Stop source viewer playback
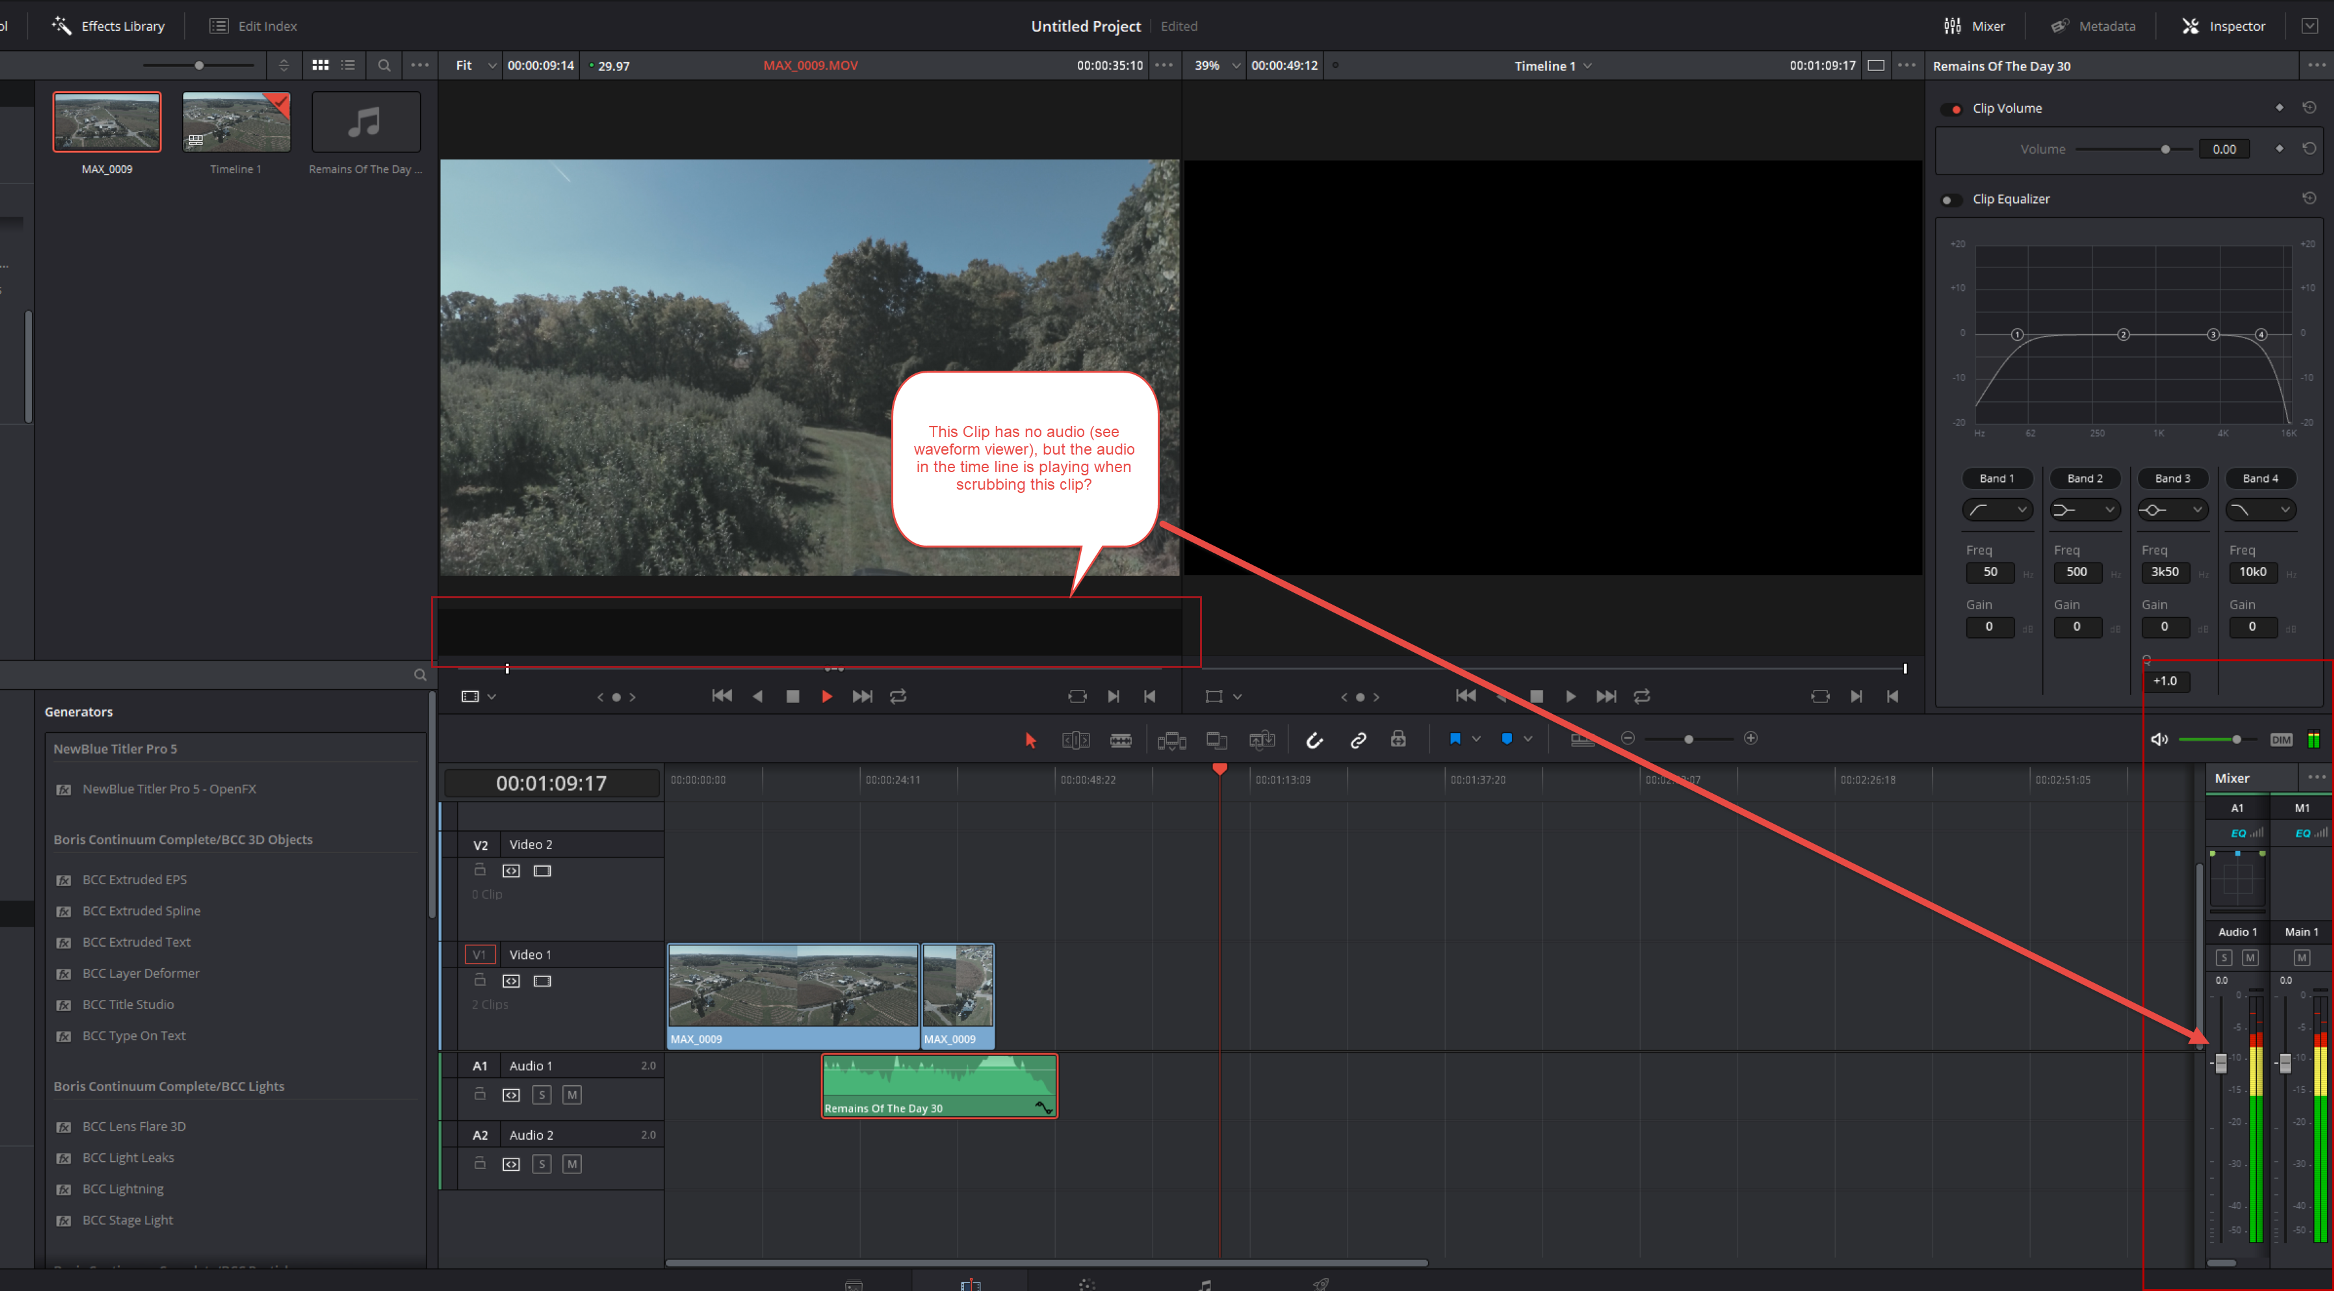 click(793, 696)
